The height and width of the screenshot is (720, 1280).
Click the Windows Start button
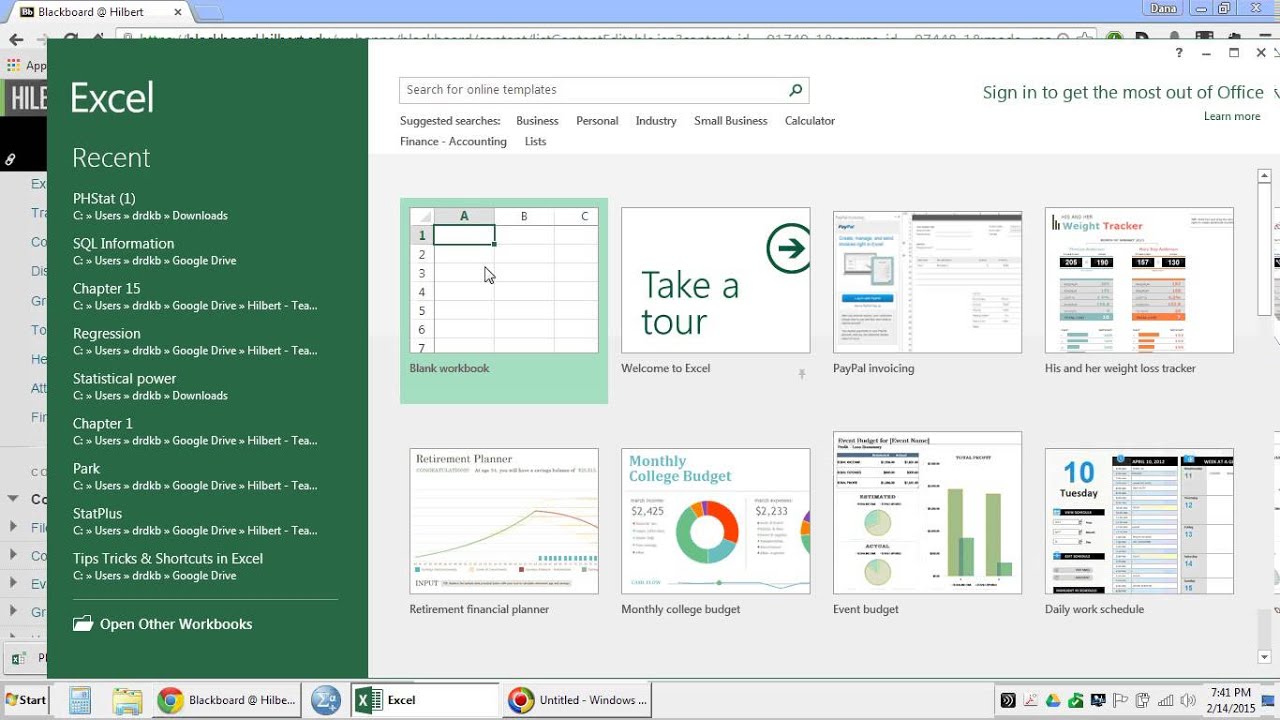[25, 700]
